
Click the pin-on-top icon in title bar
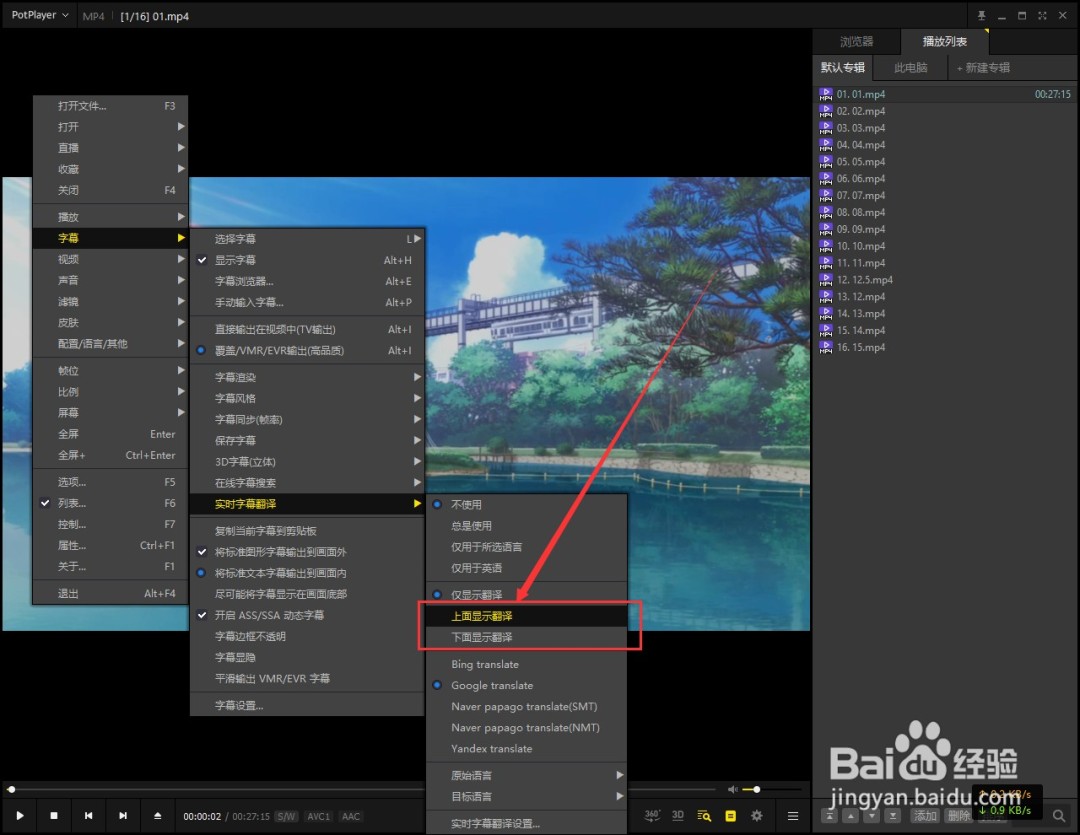tap(982, 15)
